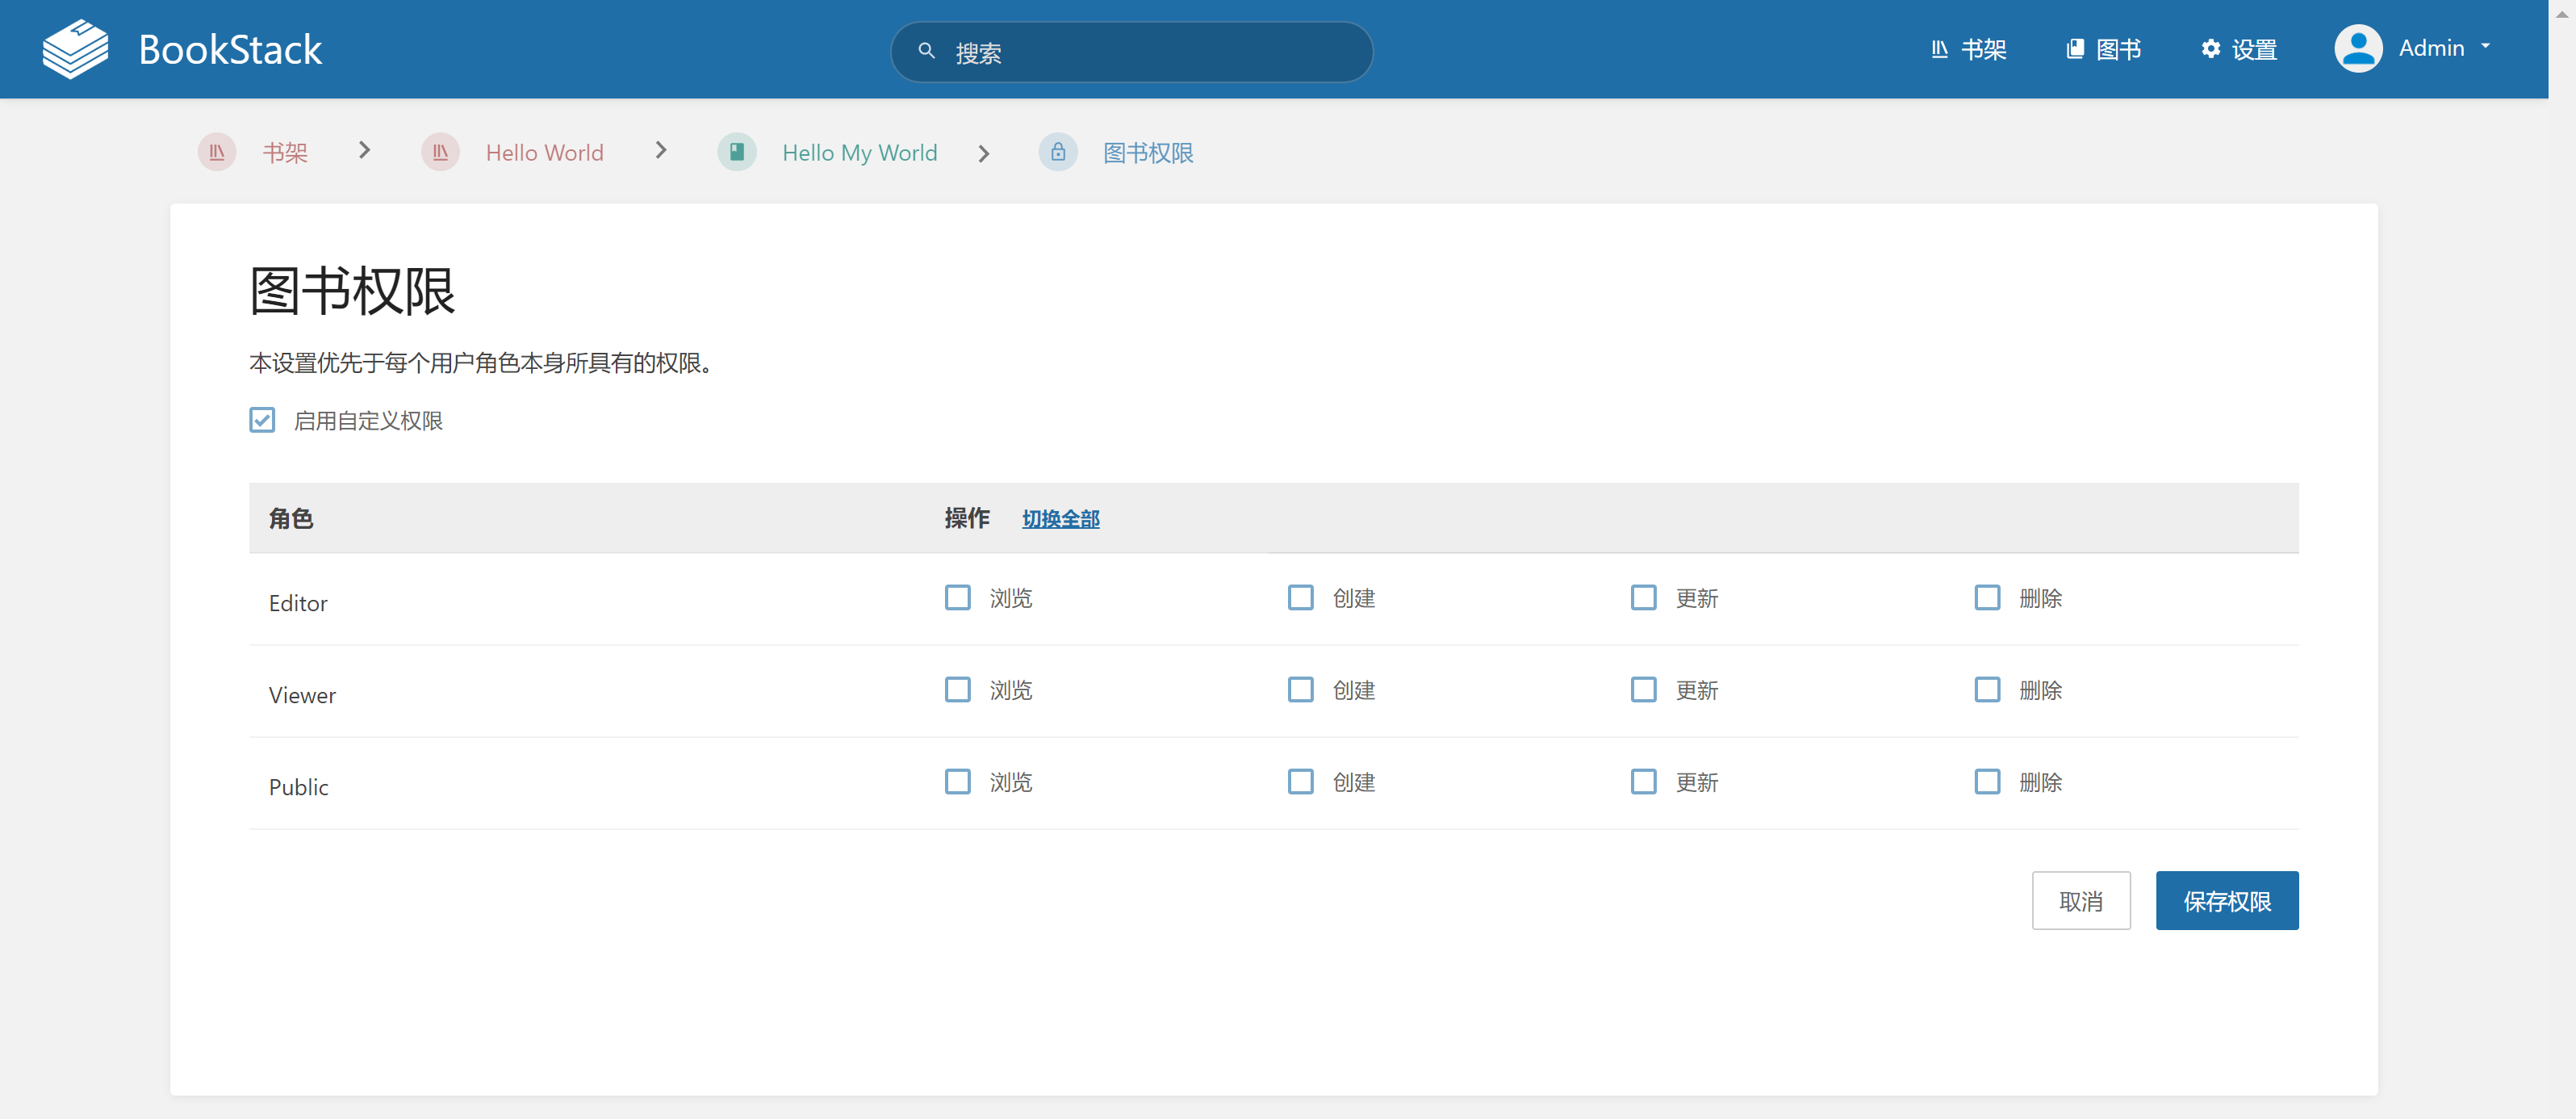Screen dimensions: 2576x1119
Task: Go to Hello My World breadcrumb link
Action: click(x=860, y=152)
